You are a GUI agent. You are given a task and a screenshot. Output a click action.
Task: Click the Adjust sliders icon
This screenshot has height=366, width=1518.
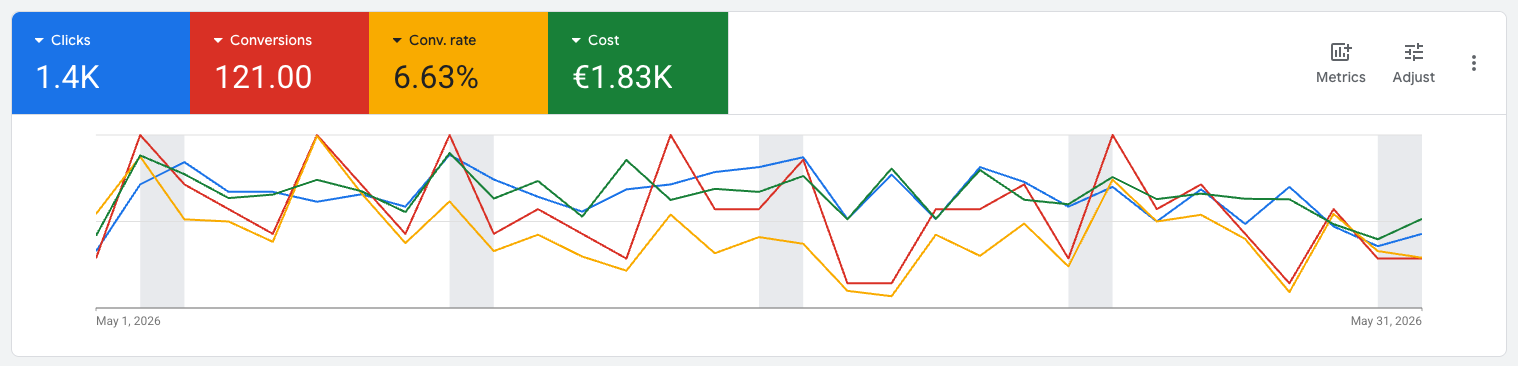pos(1413,52)
